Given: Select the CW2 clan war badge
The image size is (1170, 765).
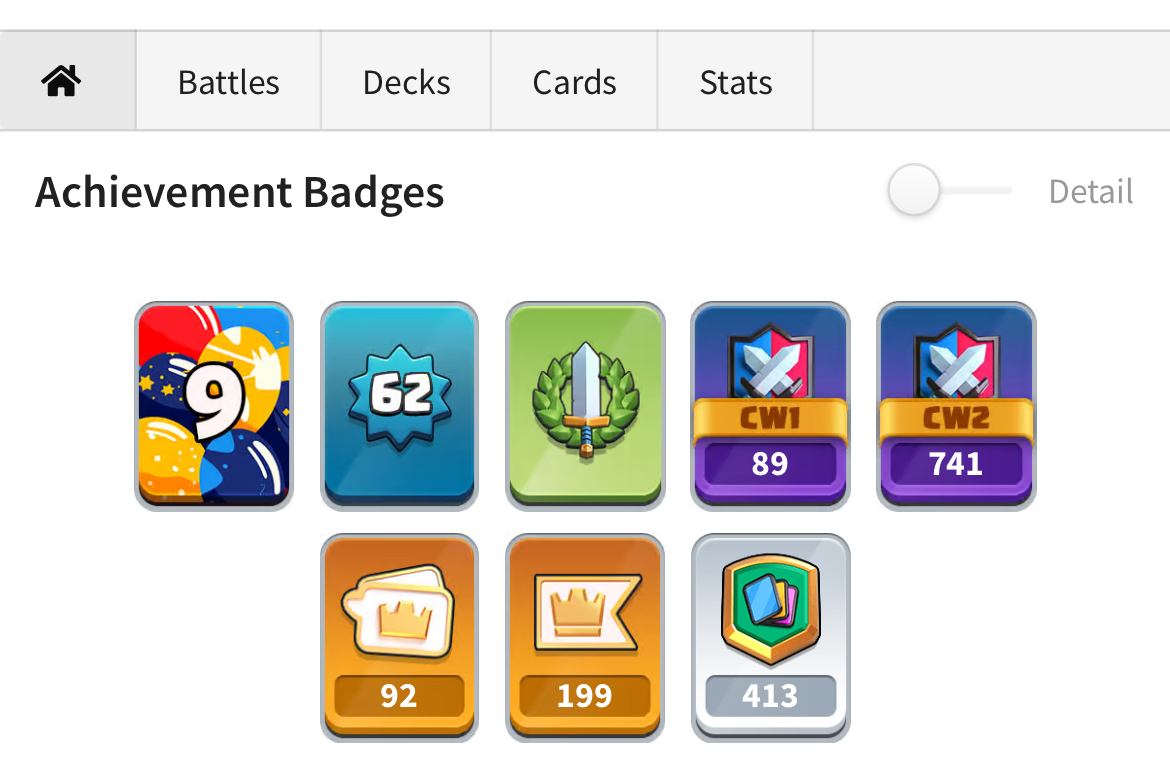Looking at the screenshot, I should click(957, 405).
